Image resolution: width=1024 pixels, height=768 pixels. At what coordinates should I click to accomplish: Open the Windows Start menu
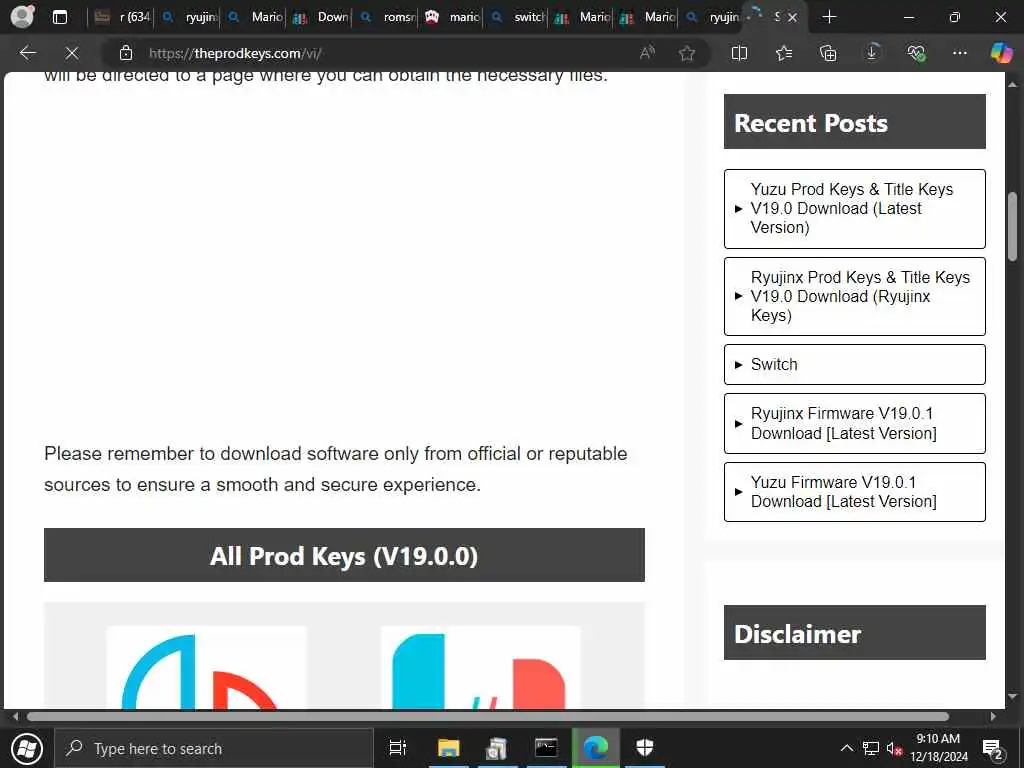click(x=27, y=748)
